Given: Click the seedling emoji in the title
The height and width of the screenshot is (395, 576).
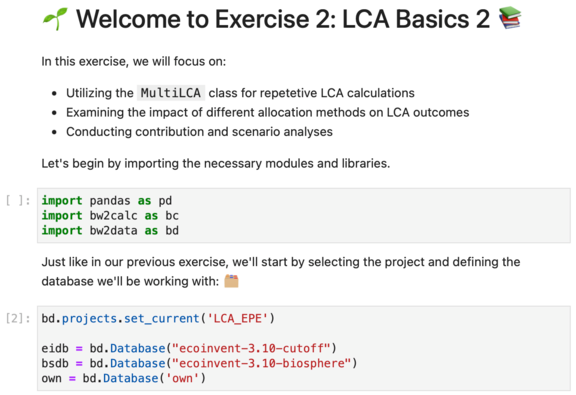Looking at the screenshot, I should pos(55,19).
